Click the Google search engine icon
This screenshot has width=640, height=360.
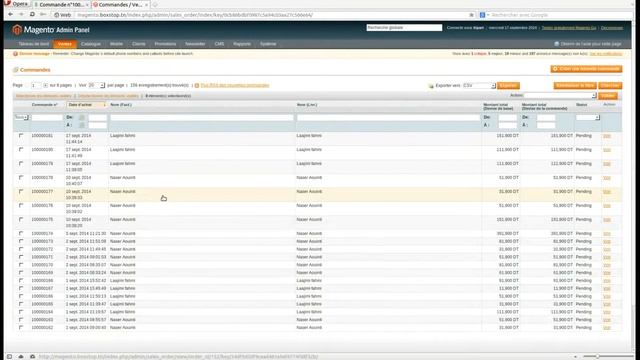482,15
